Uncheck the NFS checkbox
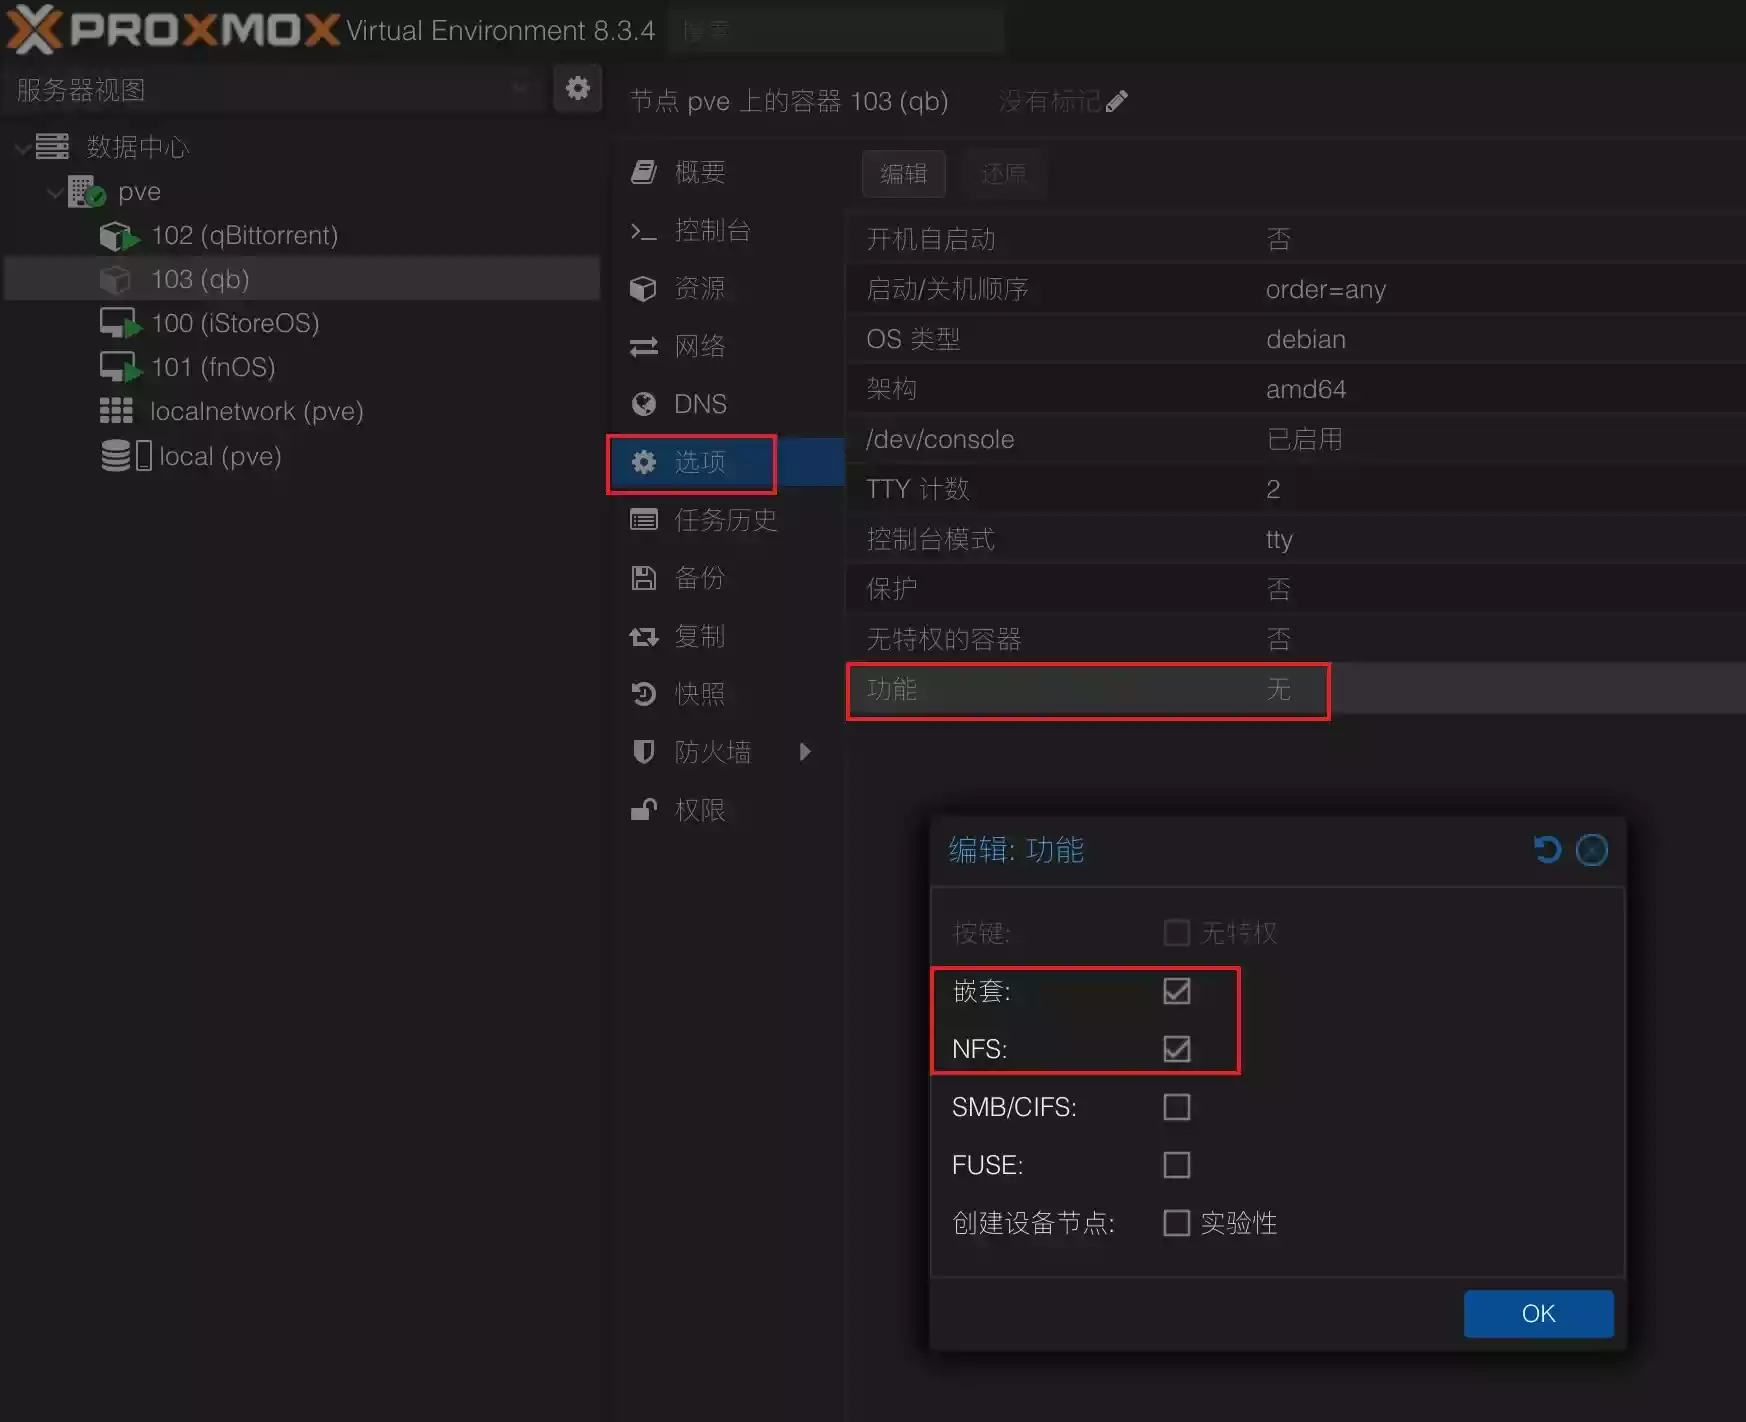 coord(1176,1049)
